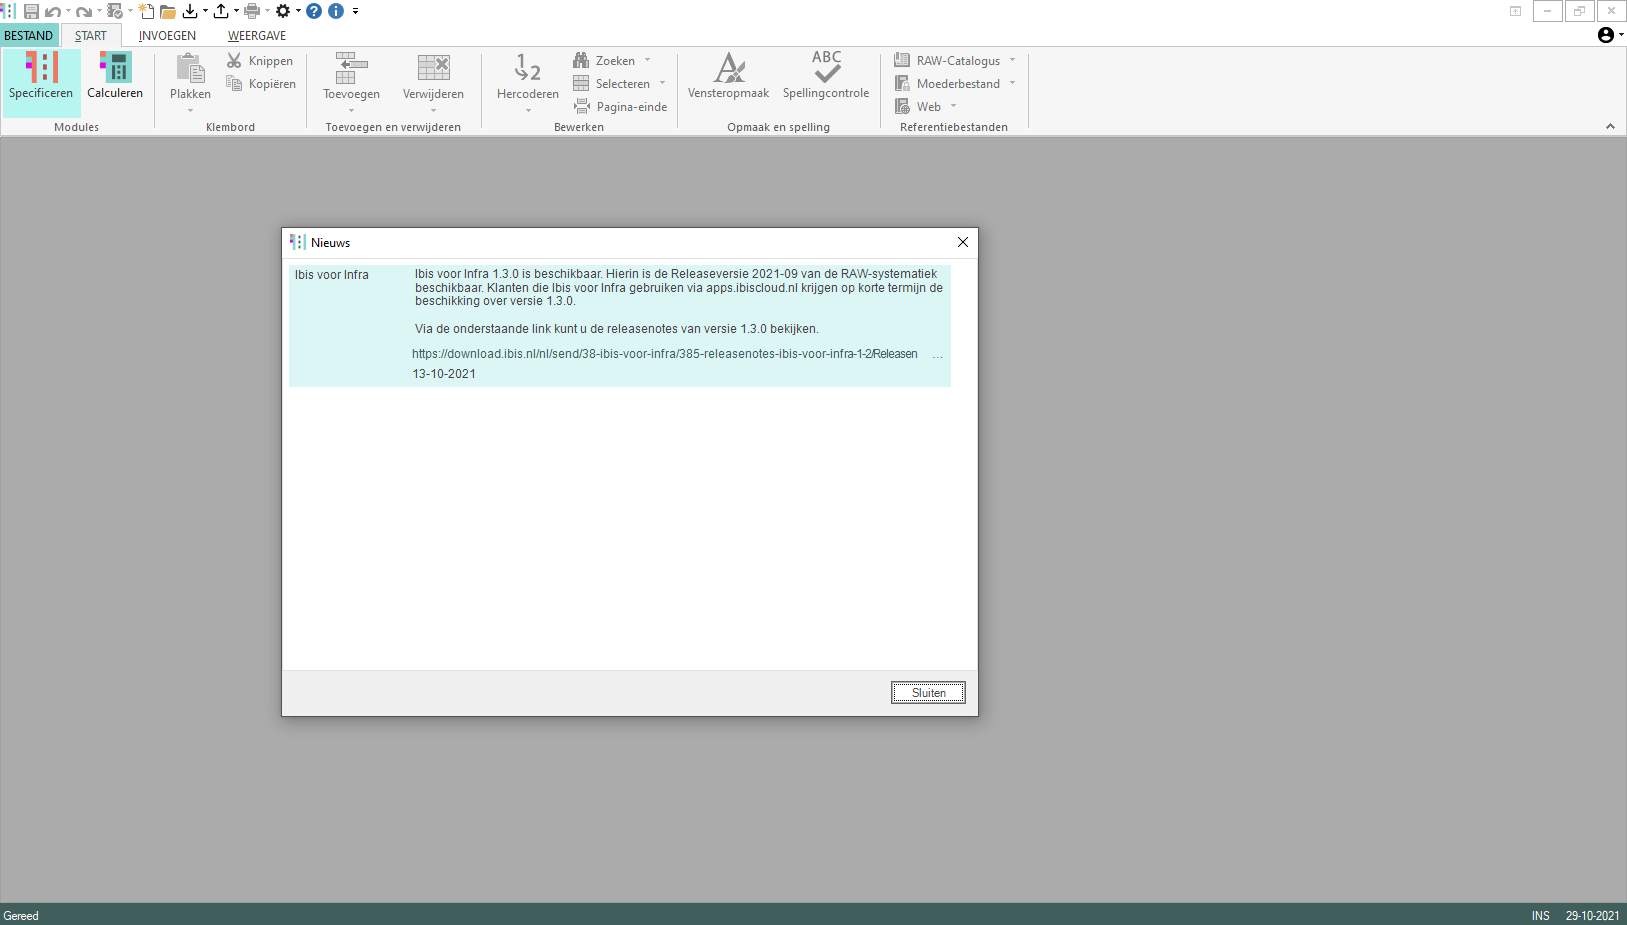This screenshot has height=925, width=1627.
Task: Click the Redo arrow icon
Action: point(84,11)
